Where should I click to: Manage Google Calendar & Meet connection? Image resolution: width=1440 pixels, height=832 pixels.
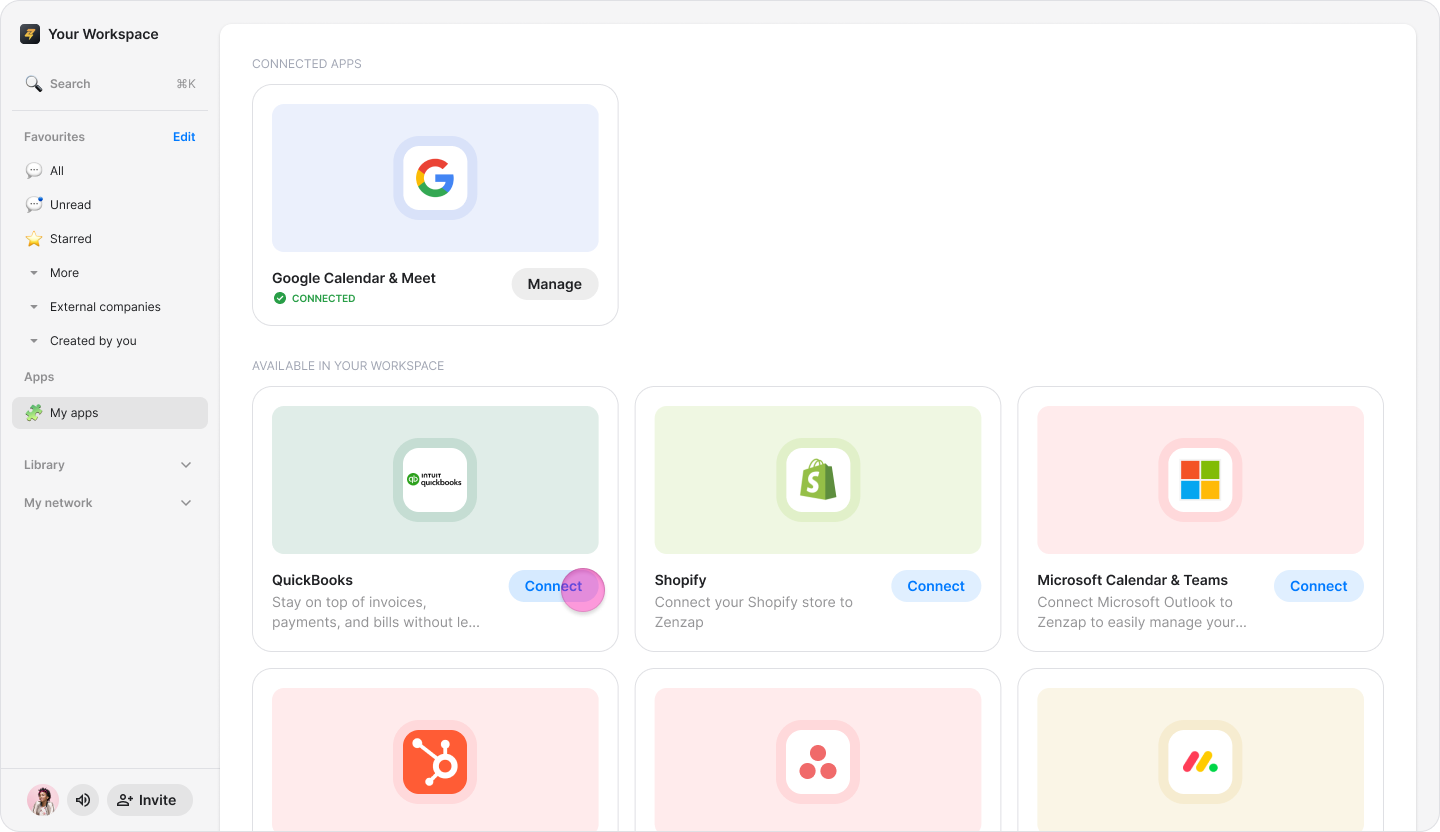554,284
